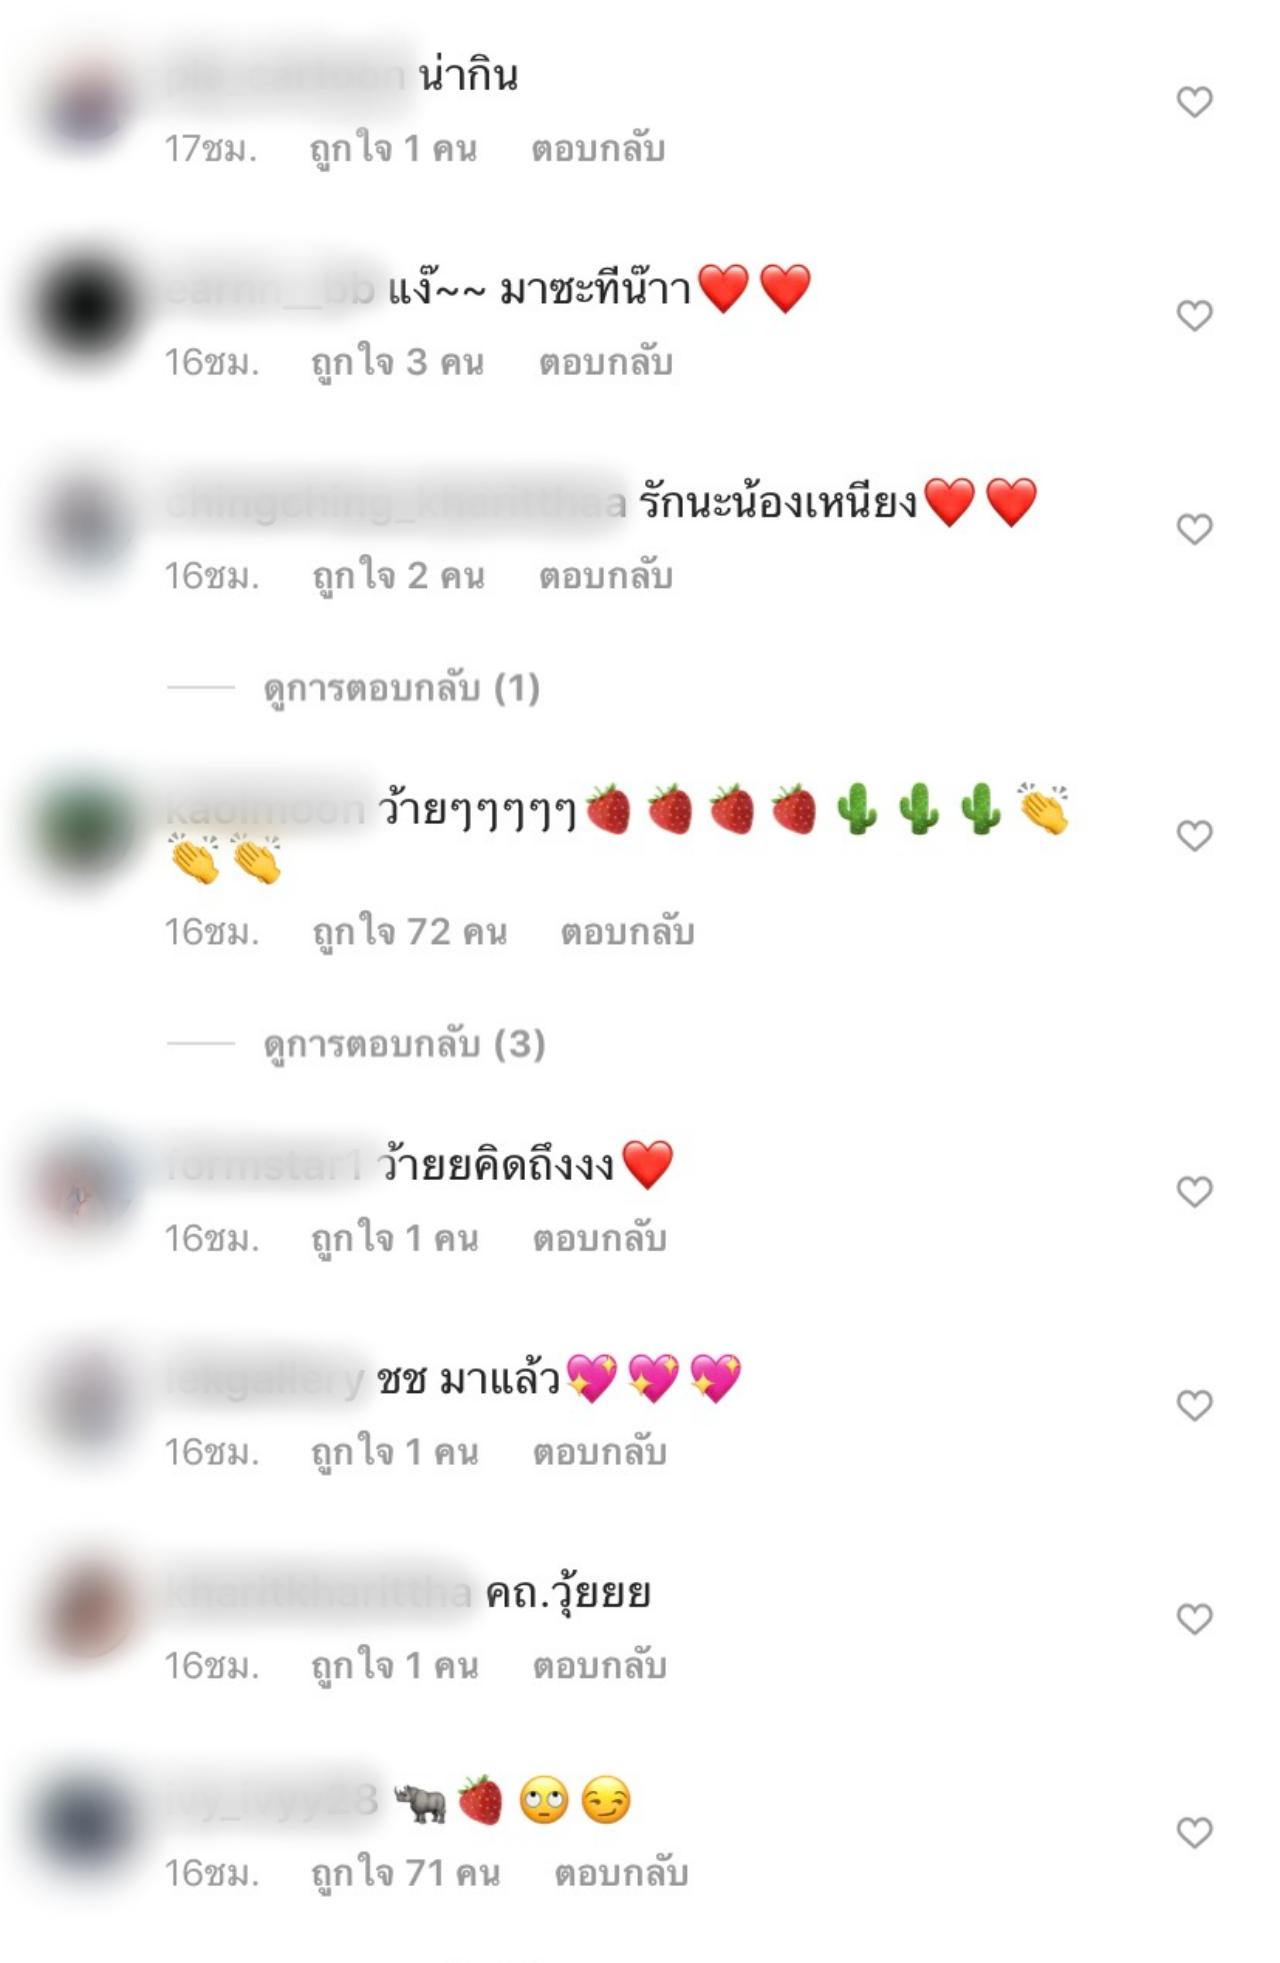
Task: Tap heart icon next to 'ชช มาแล้ว' comment
Action: [x=1194, y=1406]
